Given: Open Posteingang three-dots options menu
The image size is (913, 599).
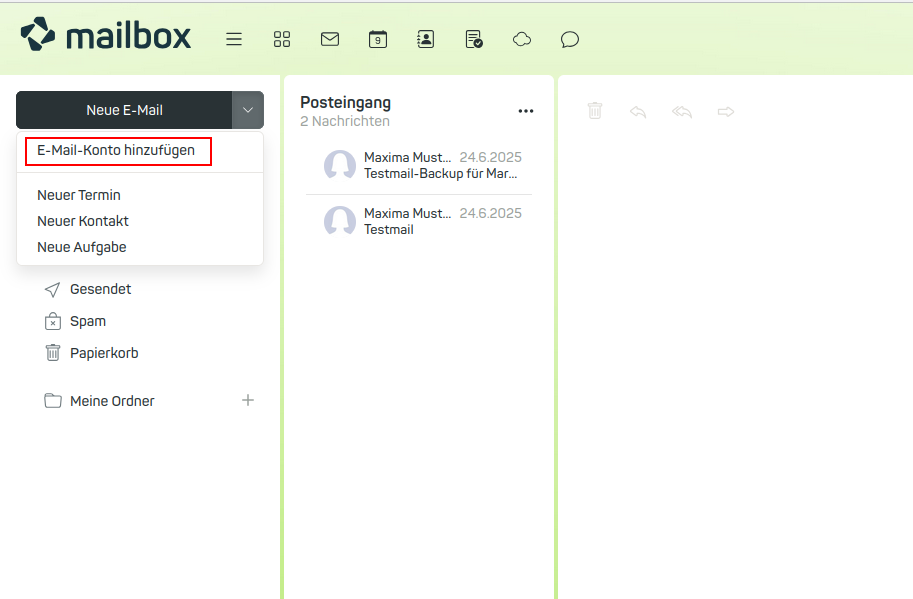Looking at the screenshot, I should click(x=526, y=111).
